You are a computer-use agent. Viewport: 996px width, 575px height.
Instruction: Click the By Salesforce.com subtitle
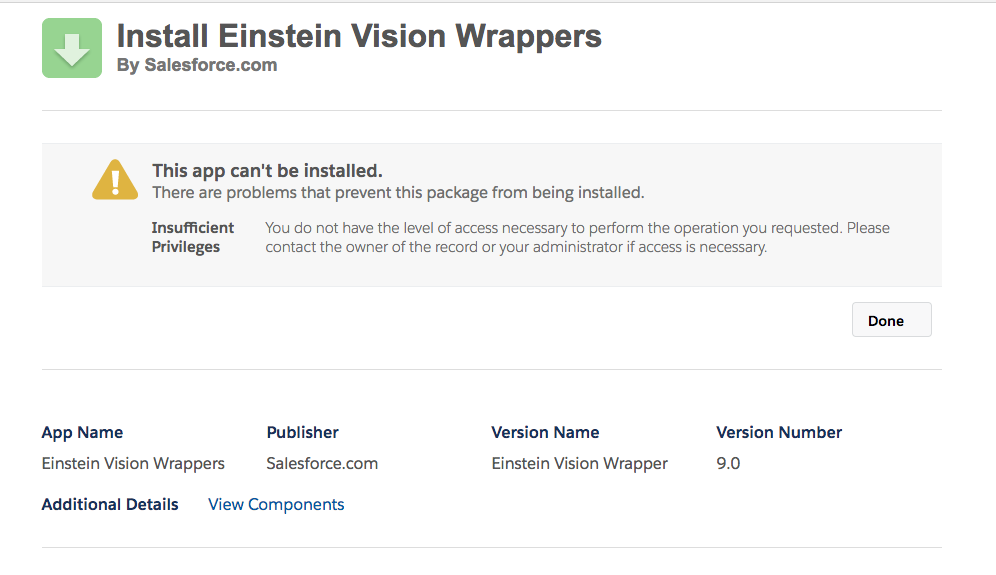pos(197,66)
